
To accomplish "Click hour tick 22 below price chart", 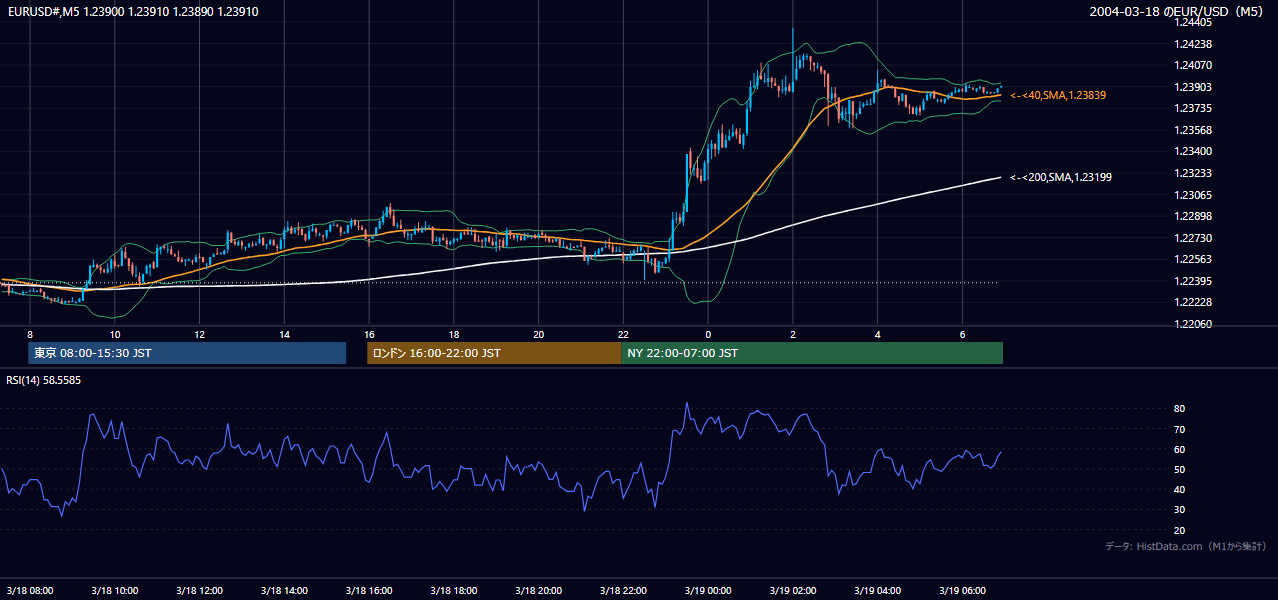I will tap(623, 334).
